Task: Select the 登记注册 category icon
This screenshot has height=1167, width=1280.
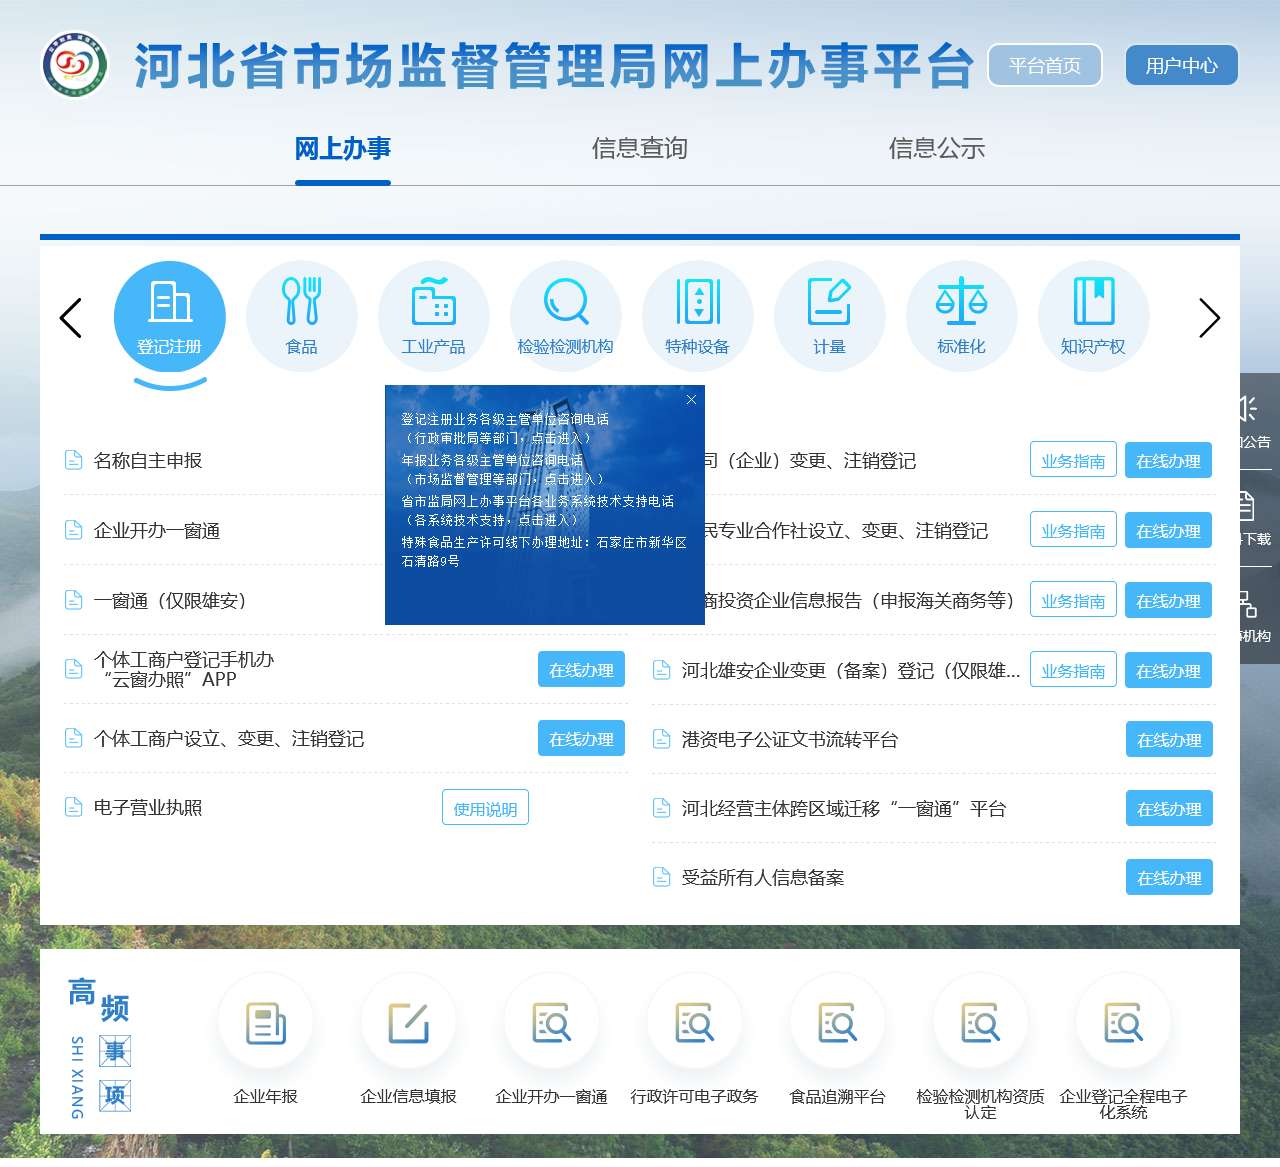Action: [170, 317]
